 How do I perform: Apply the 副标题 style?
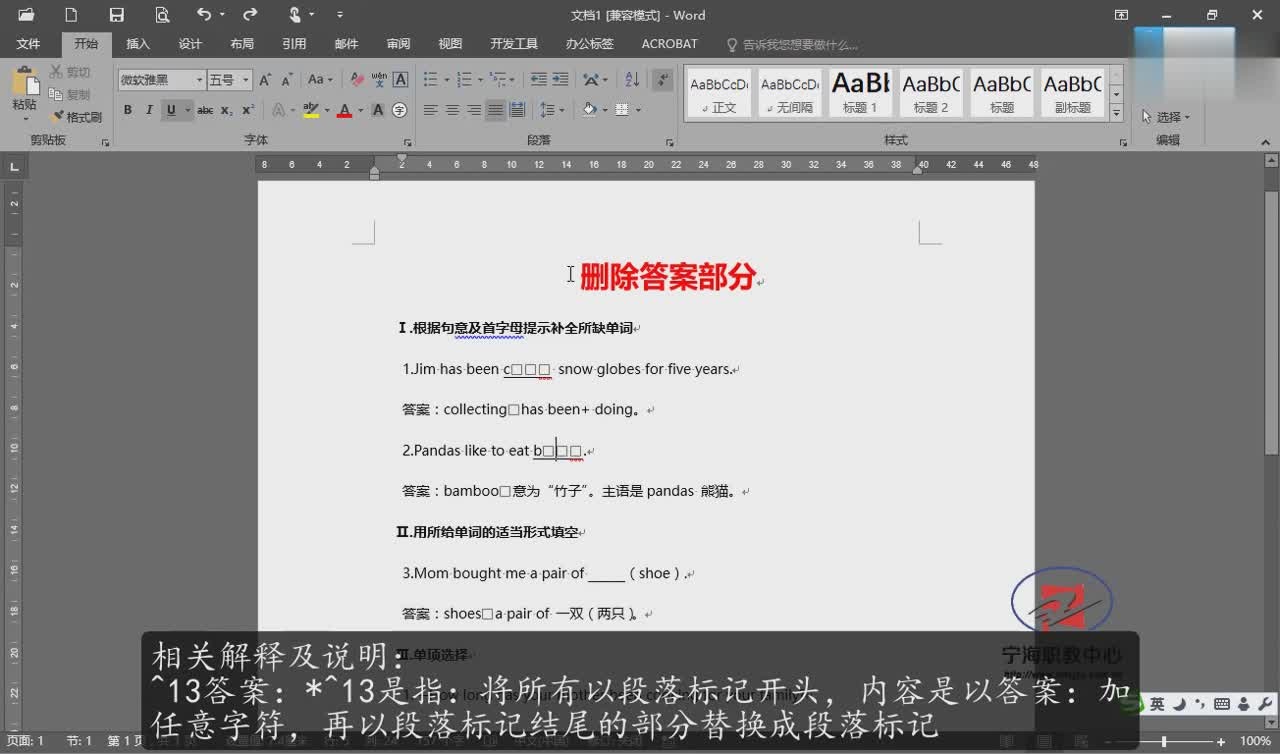click(1073, 93)
